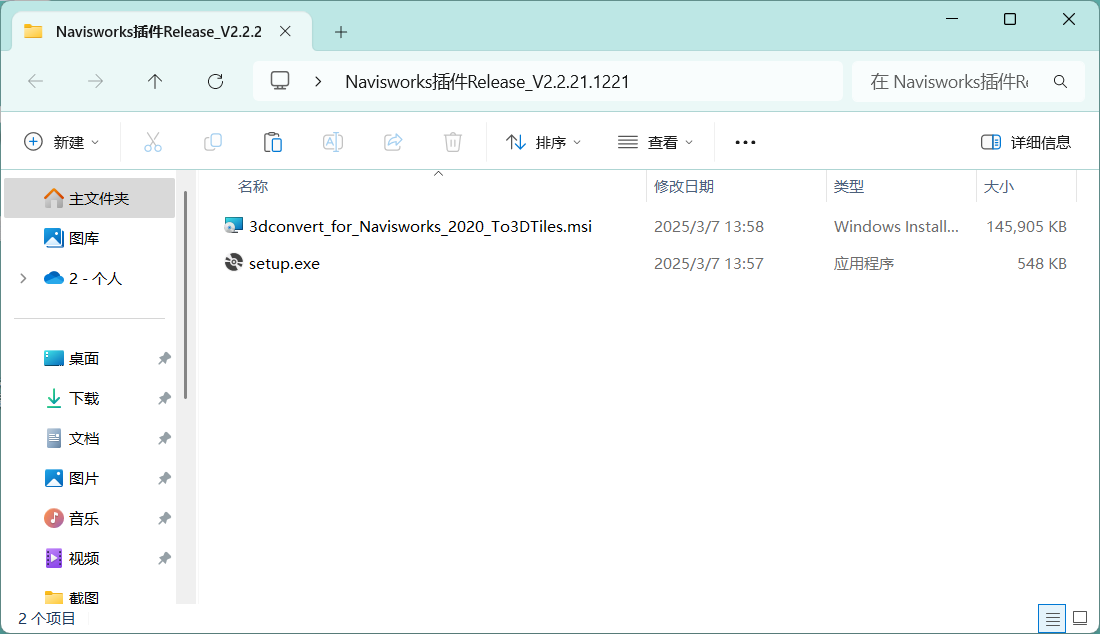
Task: Select the setup.exe file icon
Action: coord(234,263)
